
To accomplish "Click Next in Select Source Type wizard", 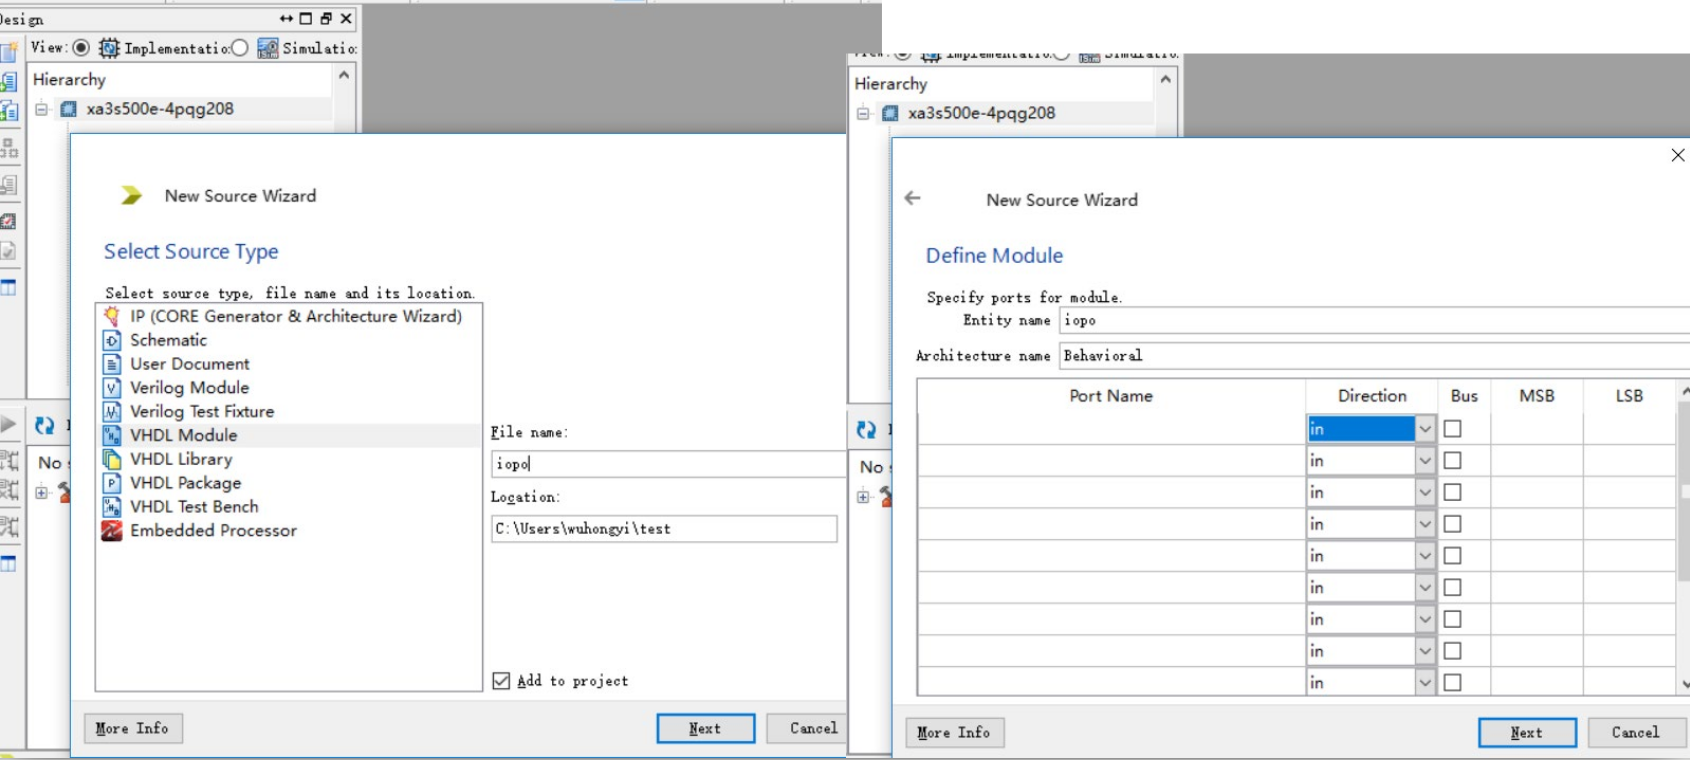I will [x=706, y=728].
